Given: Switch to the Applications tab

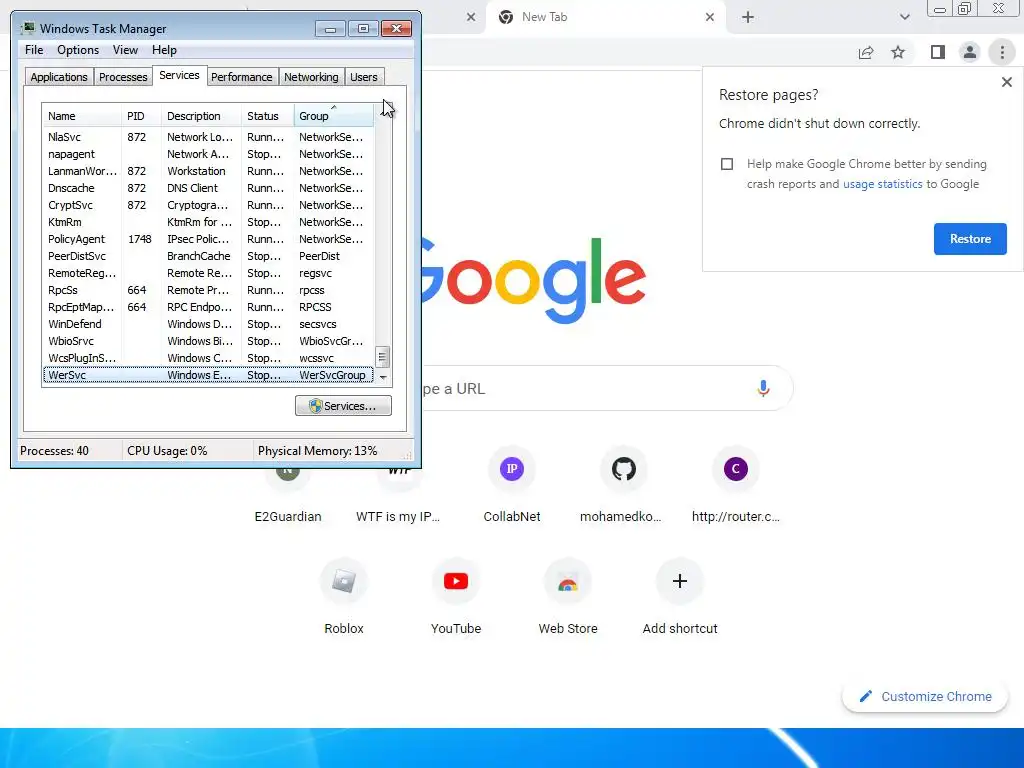Looking at the screenshot, I should [x=59, y=77].
